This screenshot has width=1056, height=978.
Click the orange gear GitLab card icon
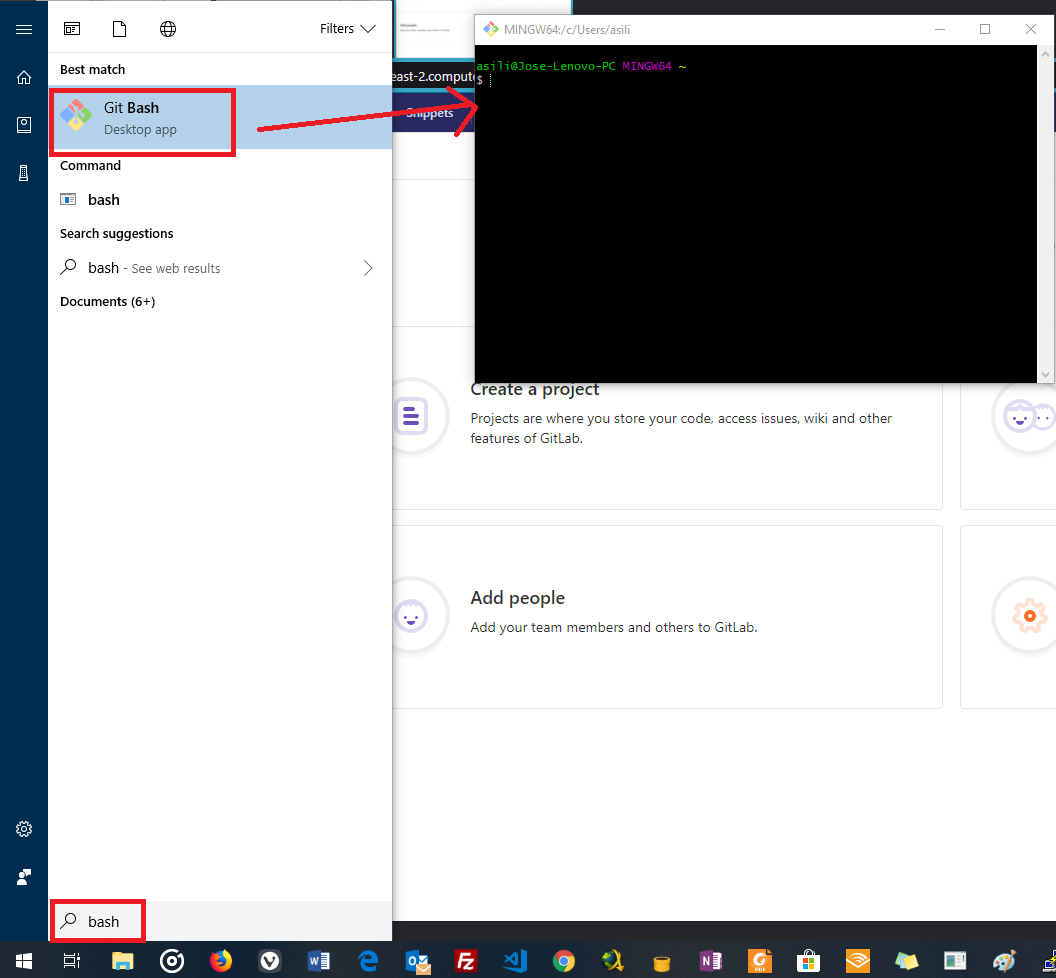[x=1029, y=616]
